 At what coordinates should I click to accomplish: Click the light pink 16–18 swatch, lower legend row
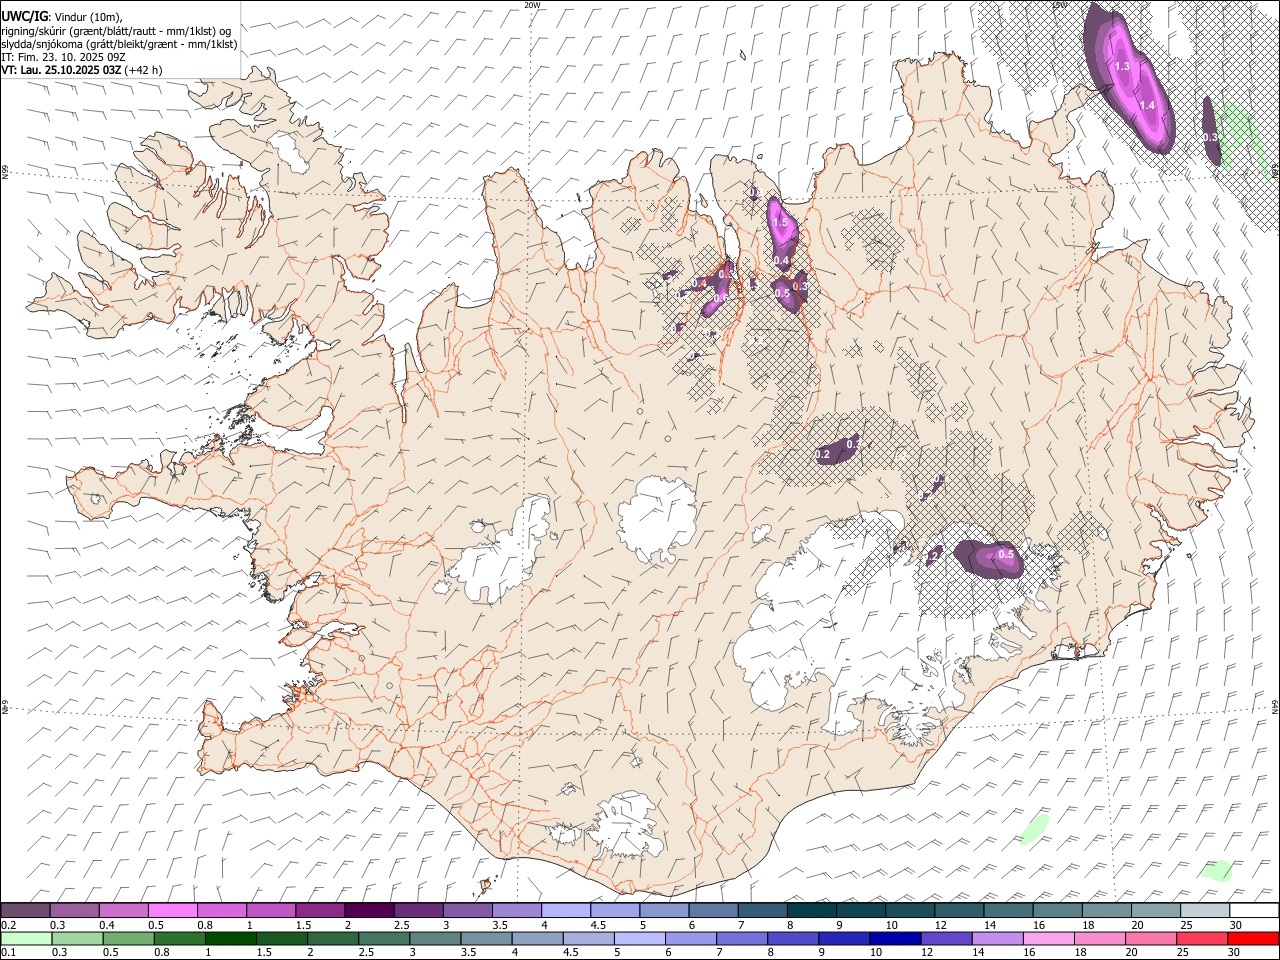1049,938
